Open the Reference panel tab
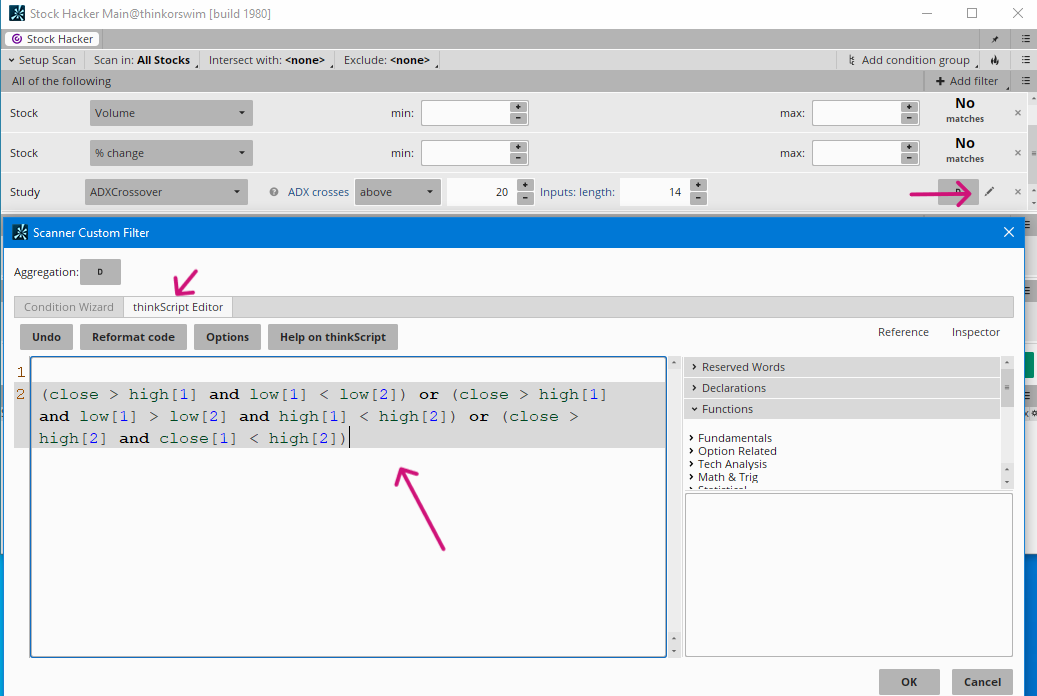1037x696 pixels. click(x=903, y=332)
